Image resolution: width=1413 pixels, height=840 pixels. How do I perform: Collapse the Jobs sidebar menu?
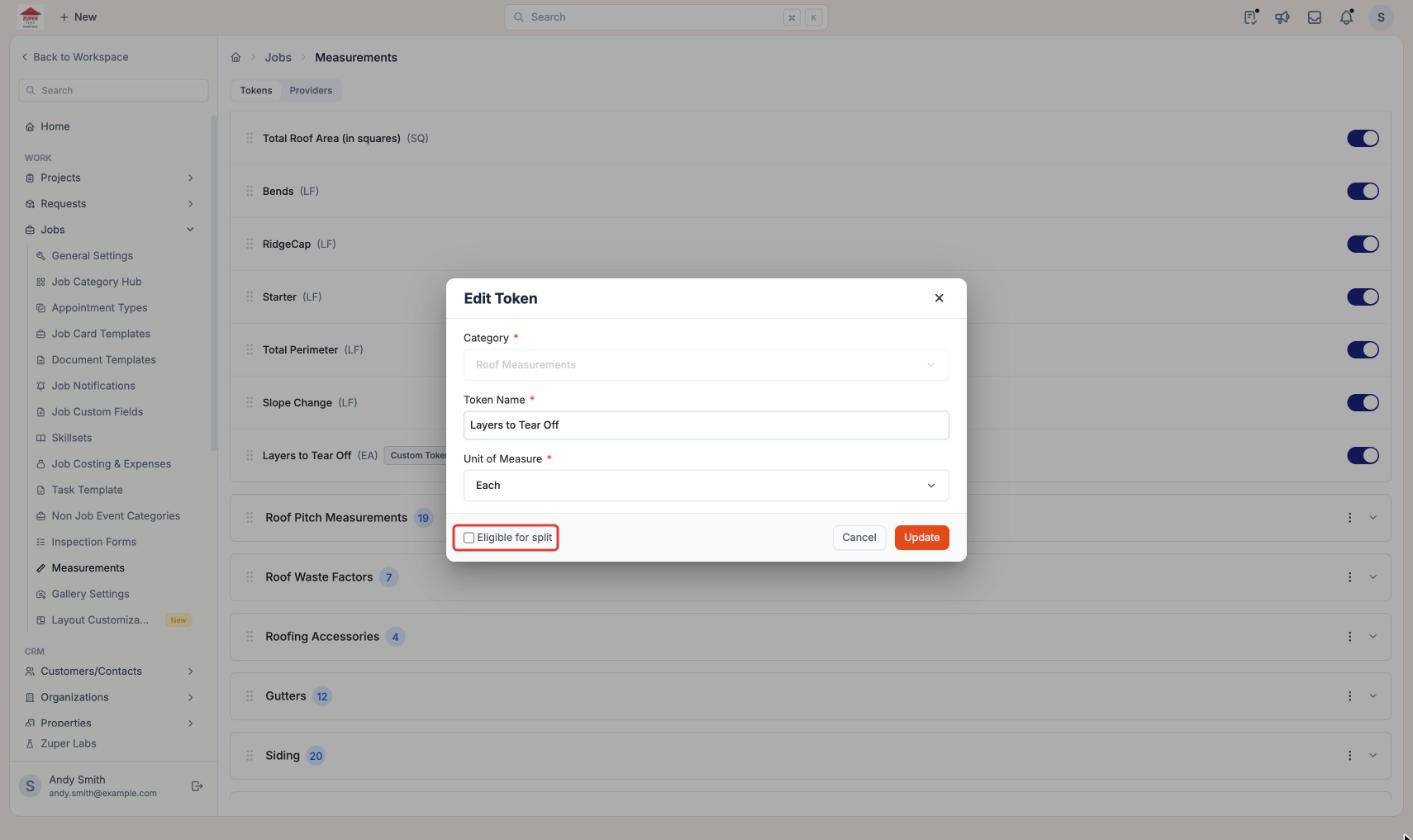pyautogui.click(x=190, y=230)
